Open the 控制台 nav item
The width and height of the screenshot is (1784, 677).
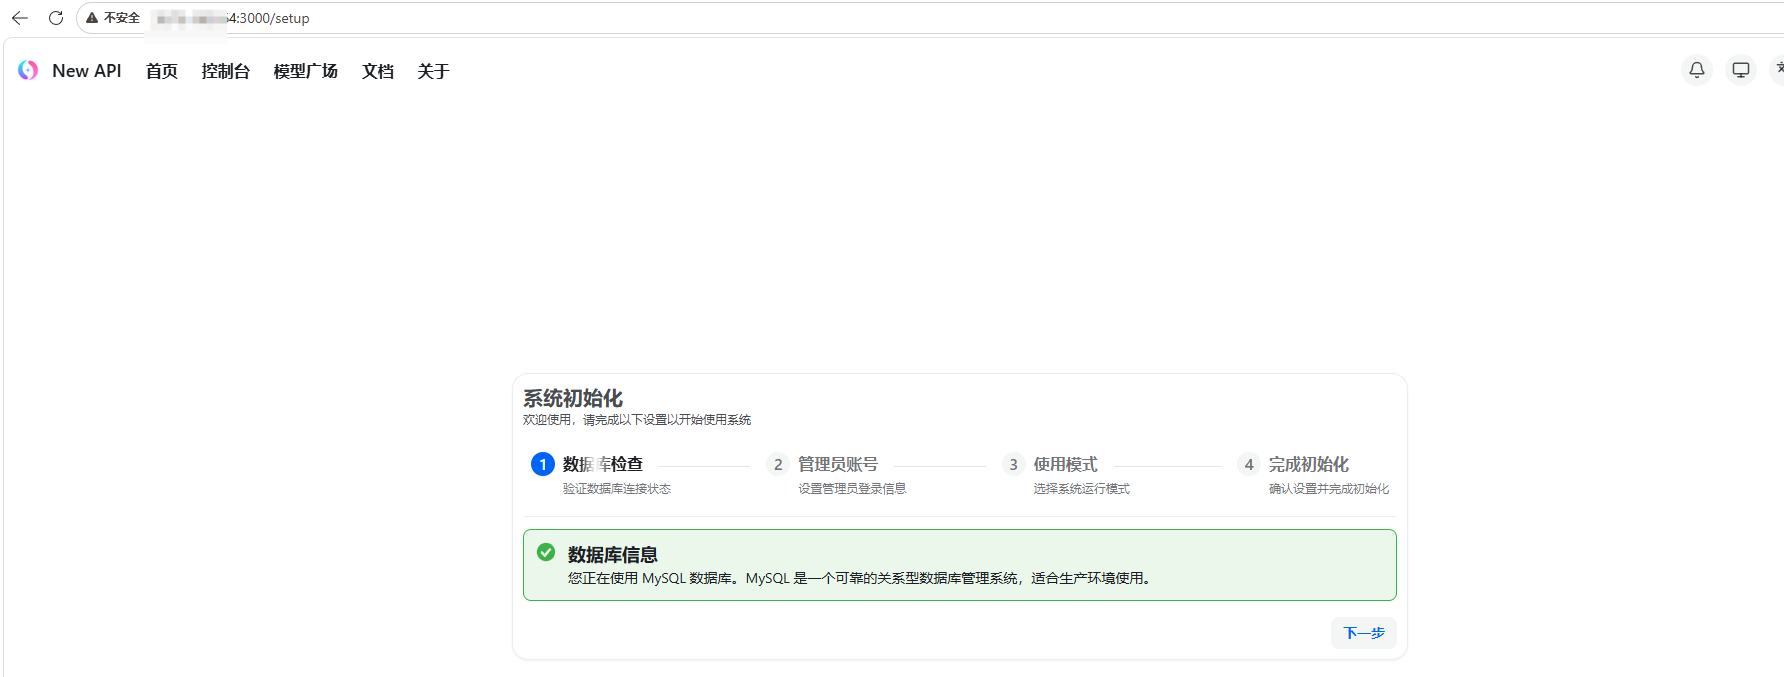[225, 71]
